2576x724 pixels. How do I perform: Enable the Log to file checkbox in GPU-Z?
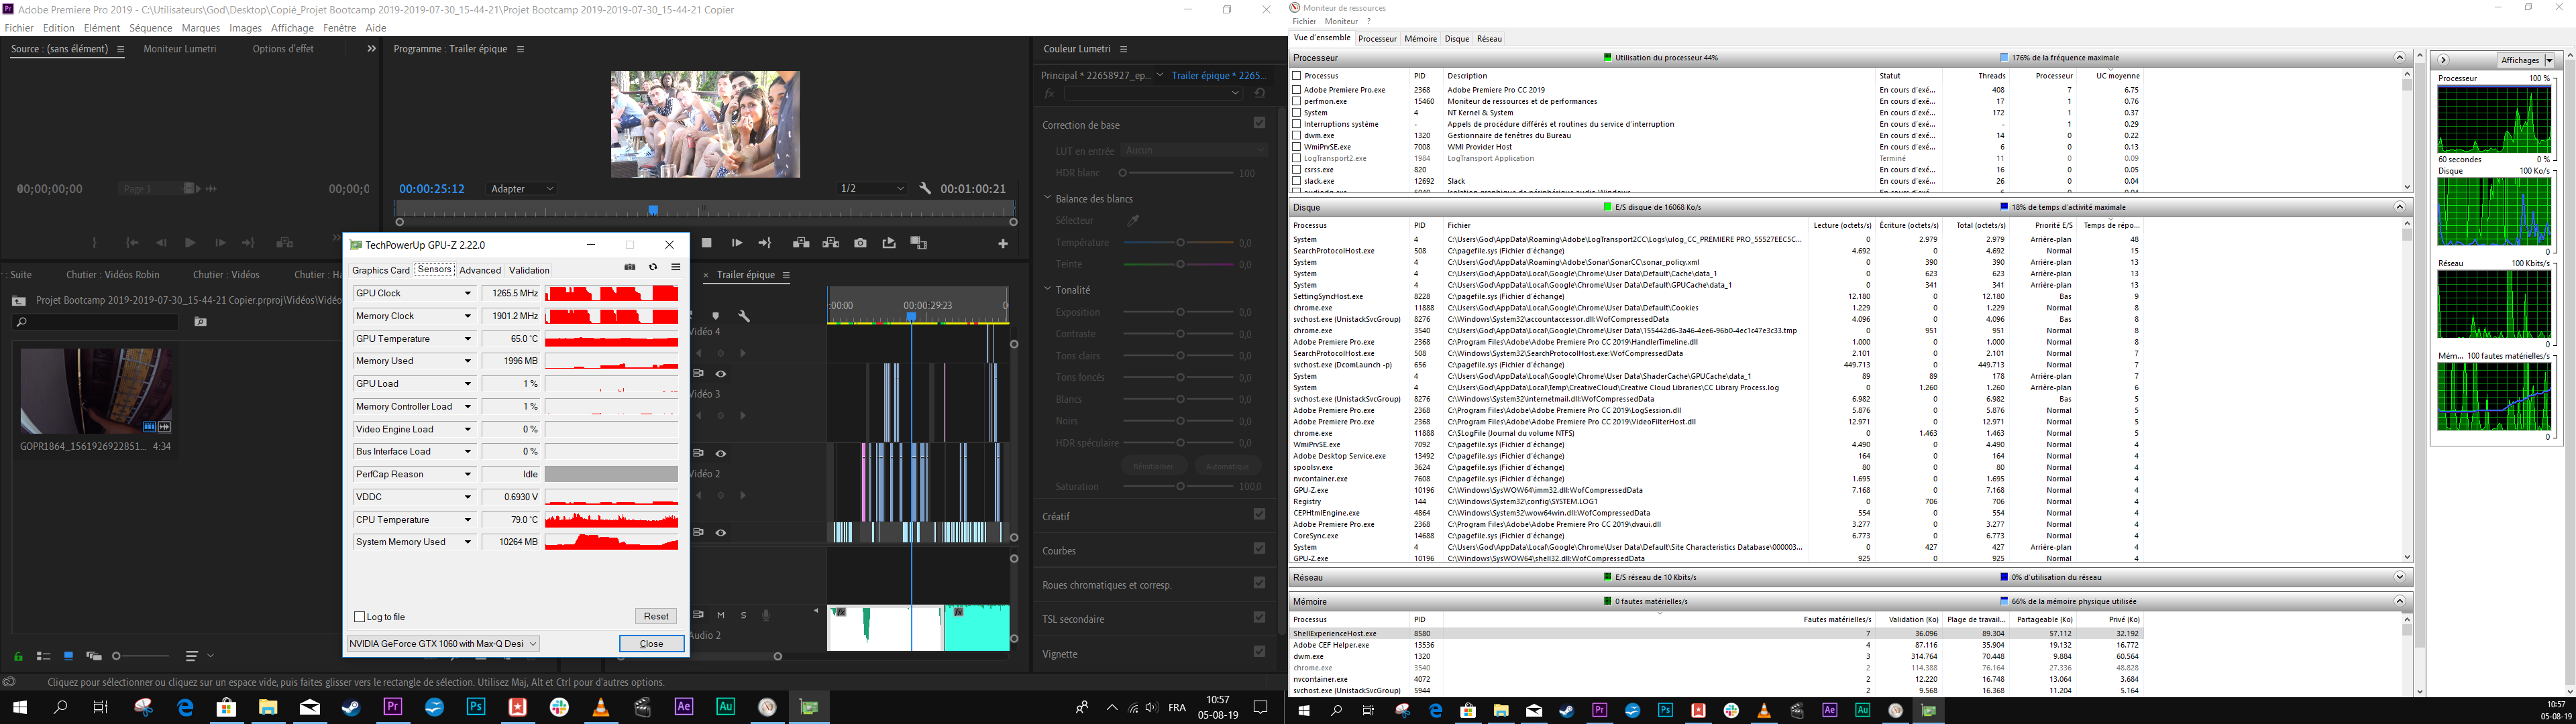[x=360, y=617]
